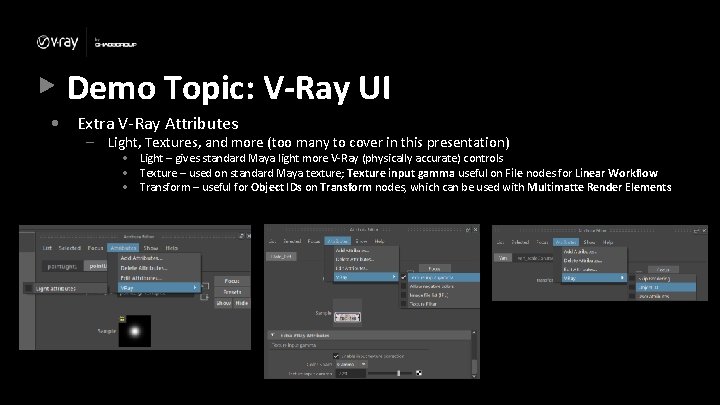The image size is (720, 405).
Task: Click the light Sample glow swatch
Action: [135, 331]
